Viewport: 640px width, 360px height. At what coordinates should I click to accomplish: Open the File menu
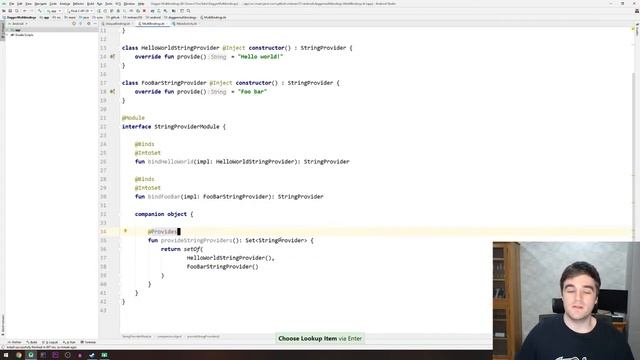(11, 4)
